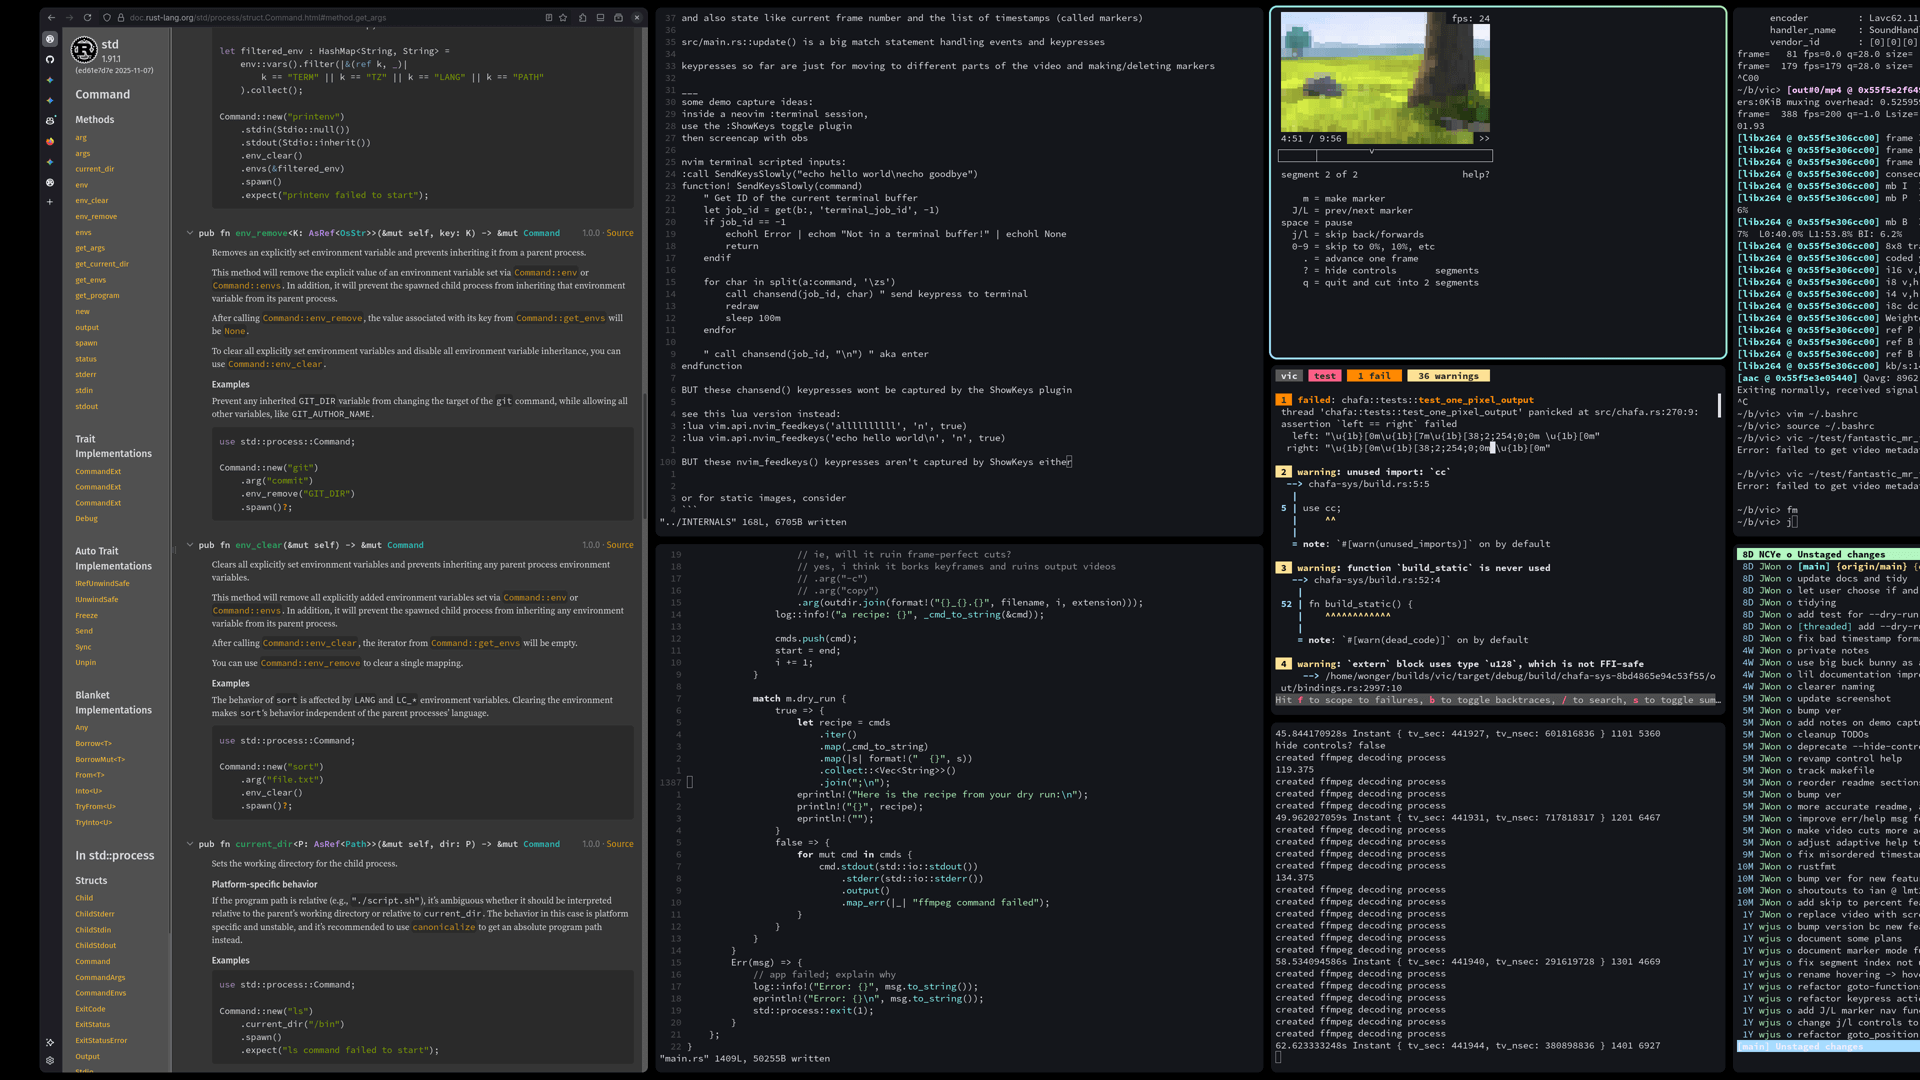Reload the Rust docs page

(87, 18)
